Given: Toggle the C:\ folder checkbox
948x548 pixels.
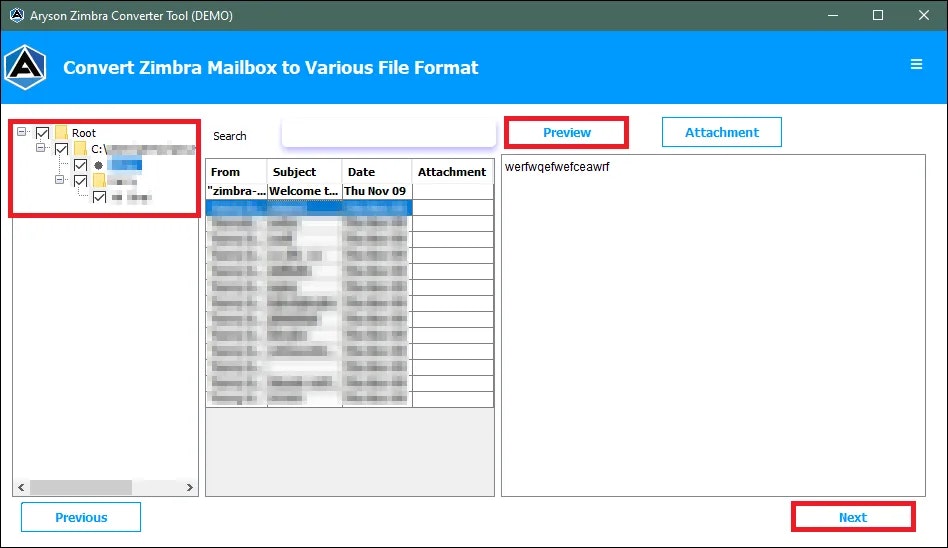Looking at the screenshot, I should pos(62,149).
